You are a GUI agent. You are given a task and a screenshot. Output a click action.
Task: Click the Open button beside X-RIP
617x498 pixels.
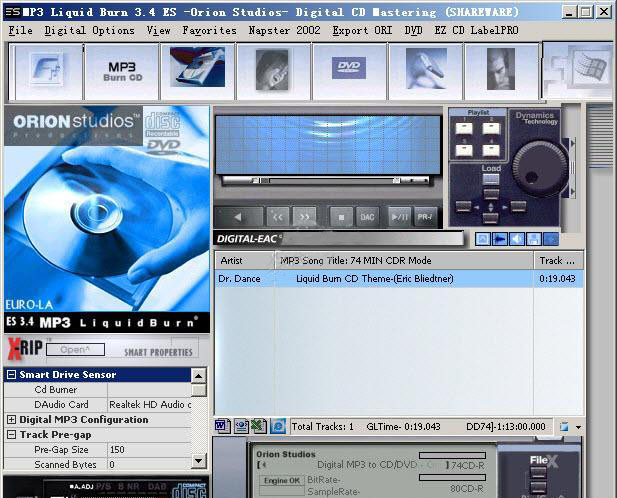click(75, 350)
